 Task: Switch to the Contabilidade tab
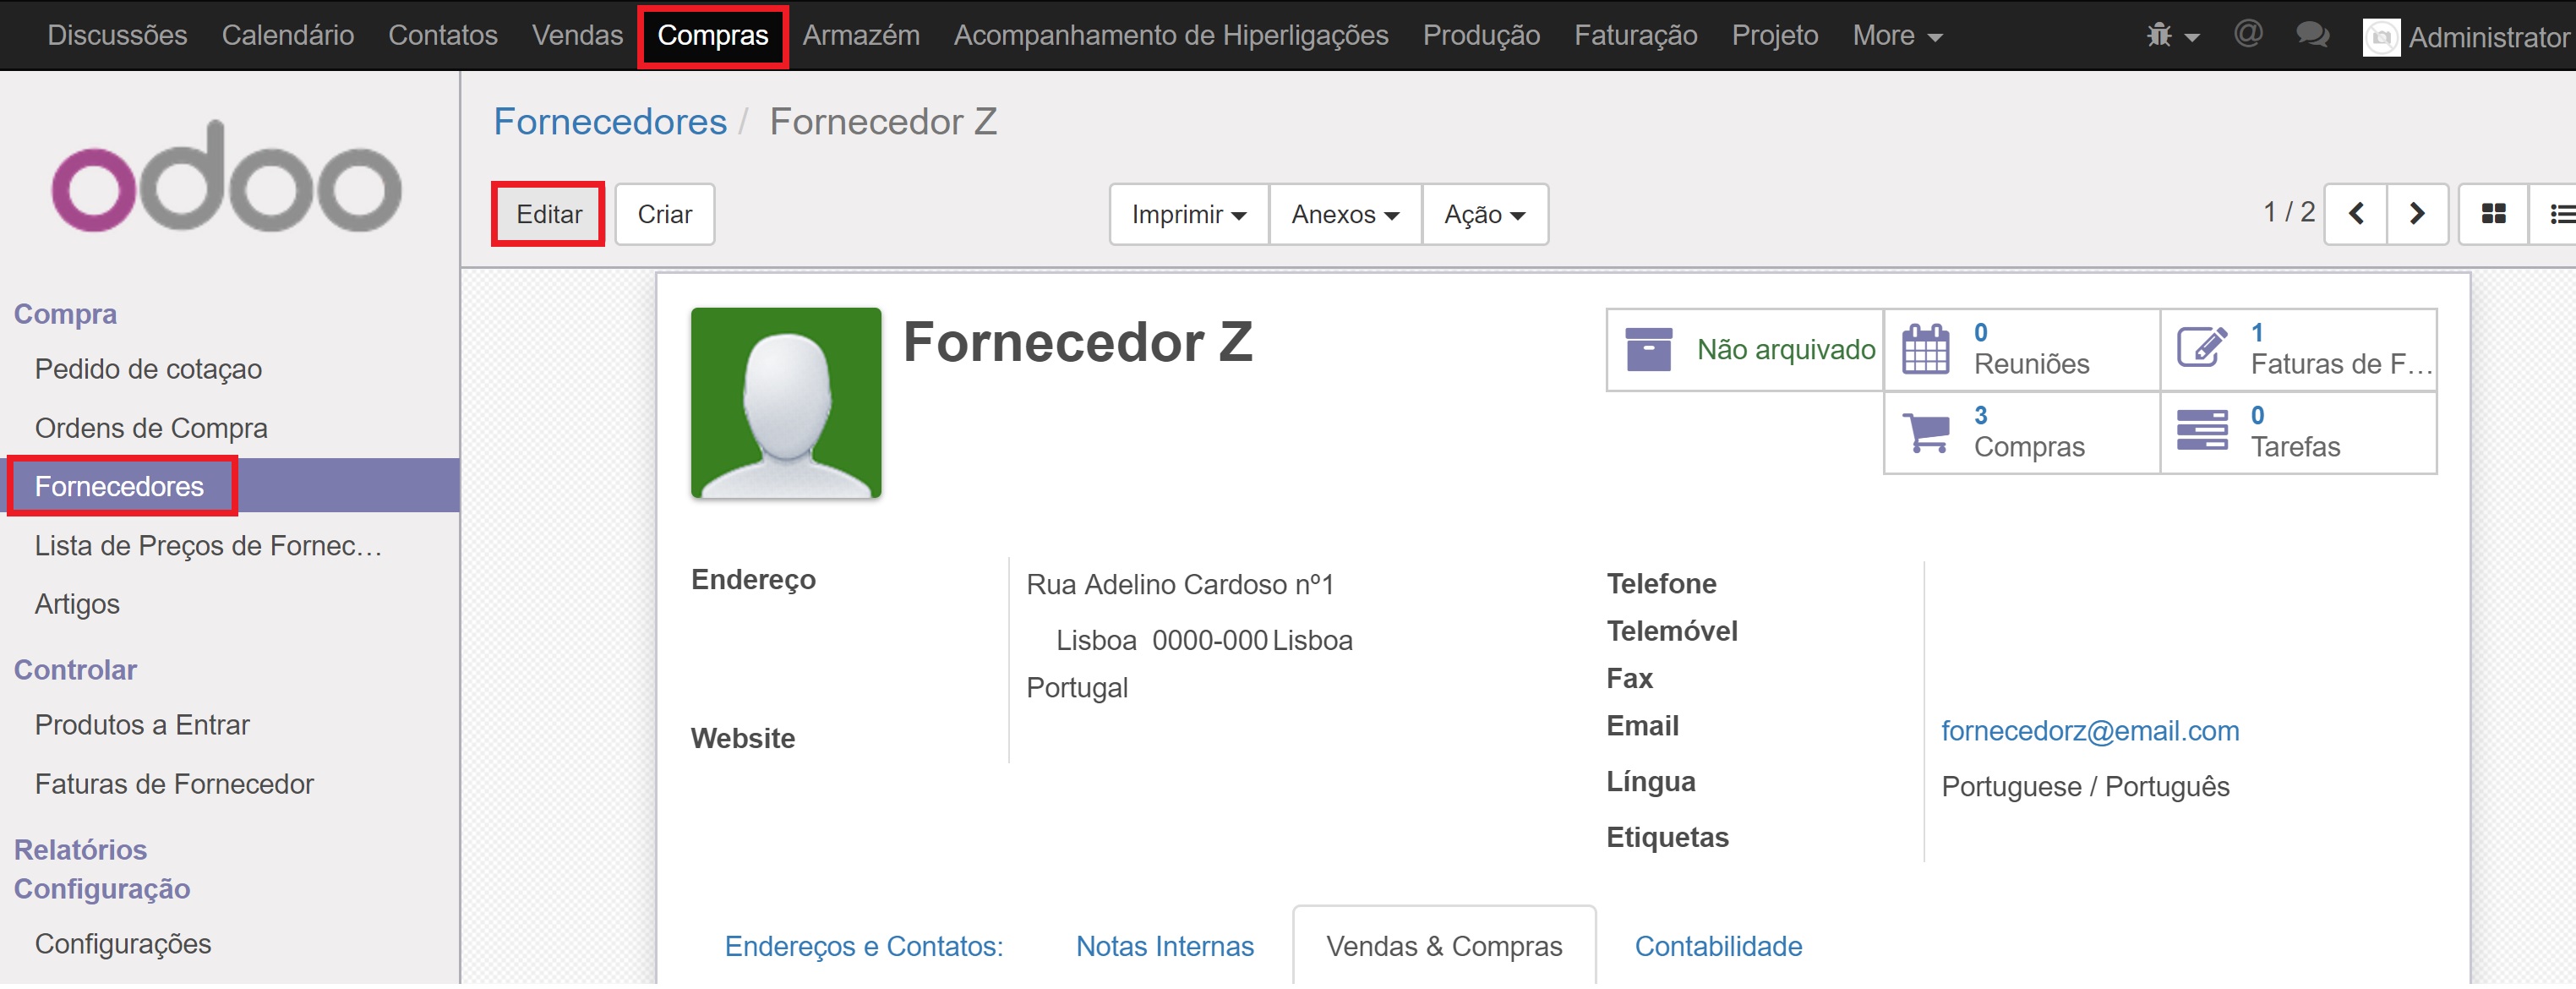(1717, 946)
